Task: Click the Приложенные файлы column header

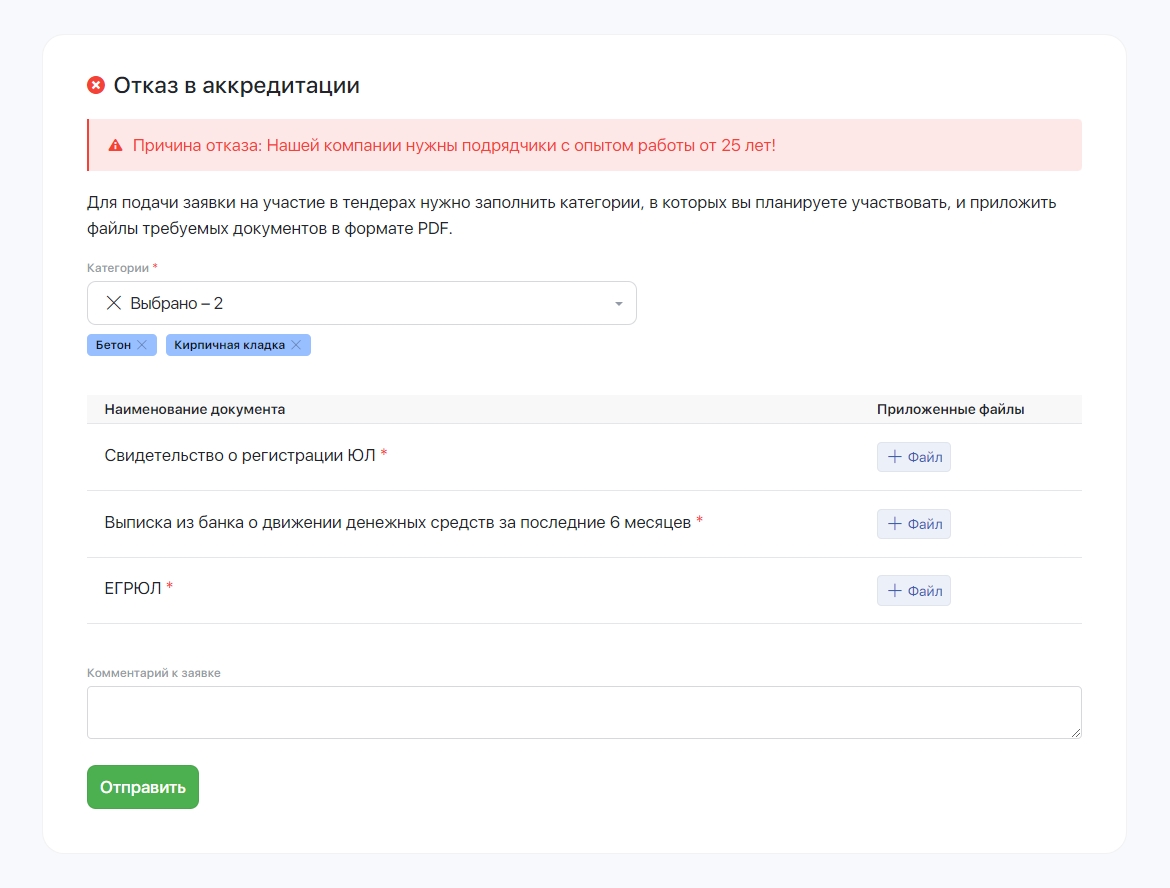Action: coord(950,409)
